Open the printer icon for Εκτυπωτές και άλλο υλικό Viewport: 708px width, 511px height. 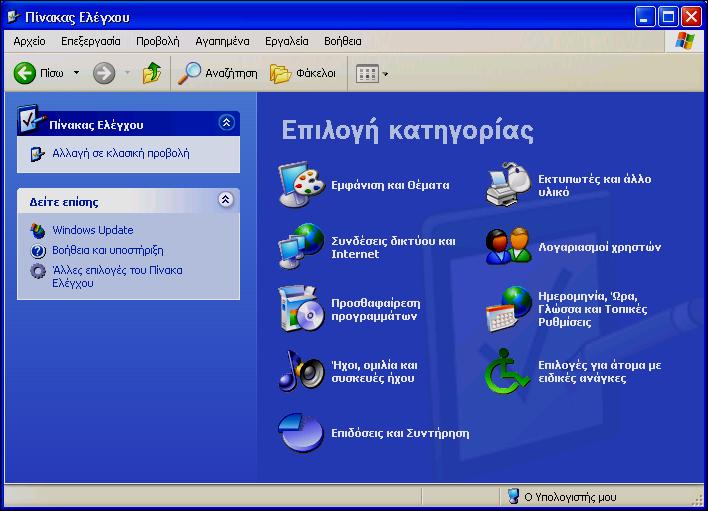508,185
